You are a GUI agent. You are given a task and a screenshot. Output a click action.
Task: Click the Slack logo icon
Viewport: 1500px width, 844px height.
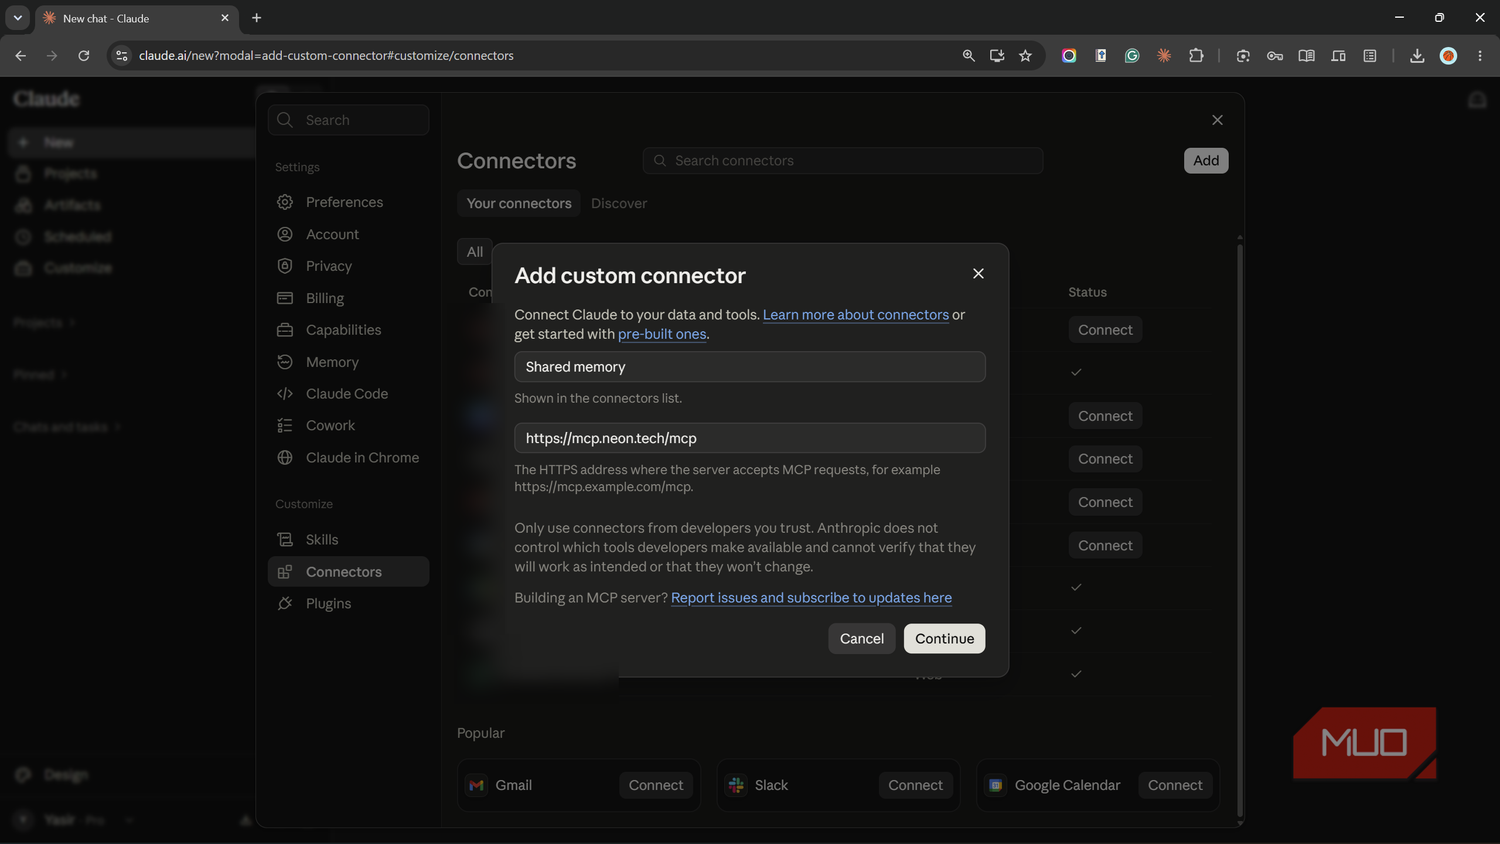pos(736,786)
